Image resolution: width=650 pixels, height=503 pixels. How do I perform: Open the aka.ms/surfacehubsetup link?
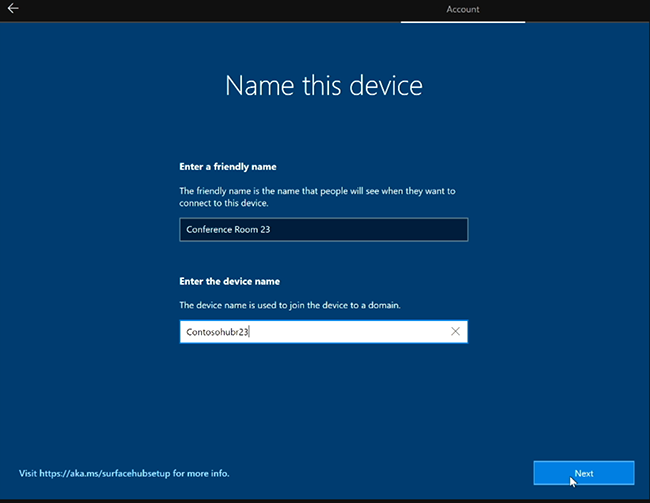point(104,473)
